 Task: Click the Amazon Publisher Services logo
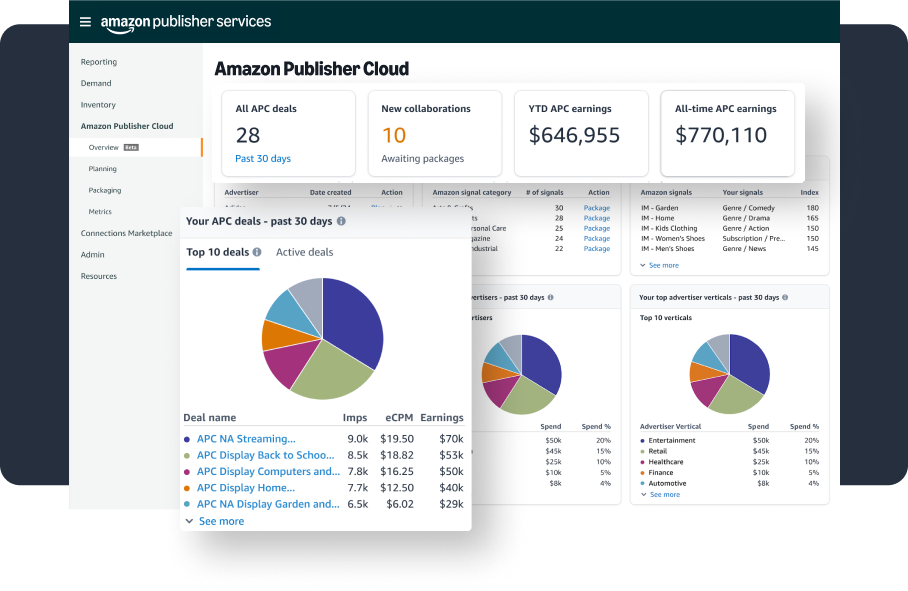point(185,21)
